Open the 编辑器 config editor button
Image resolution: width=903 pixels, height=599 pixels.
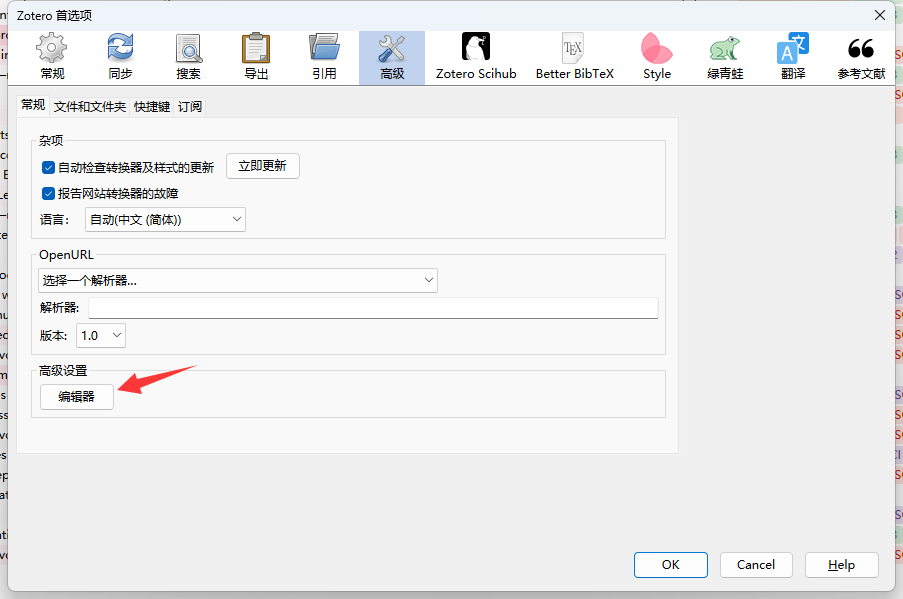click(x=77, y=397)
